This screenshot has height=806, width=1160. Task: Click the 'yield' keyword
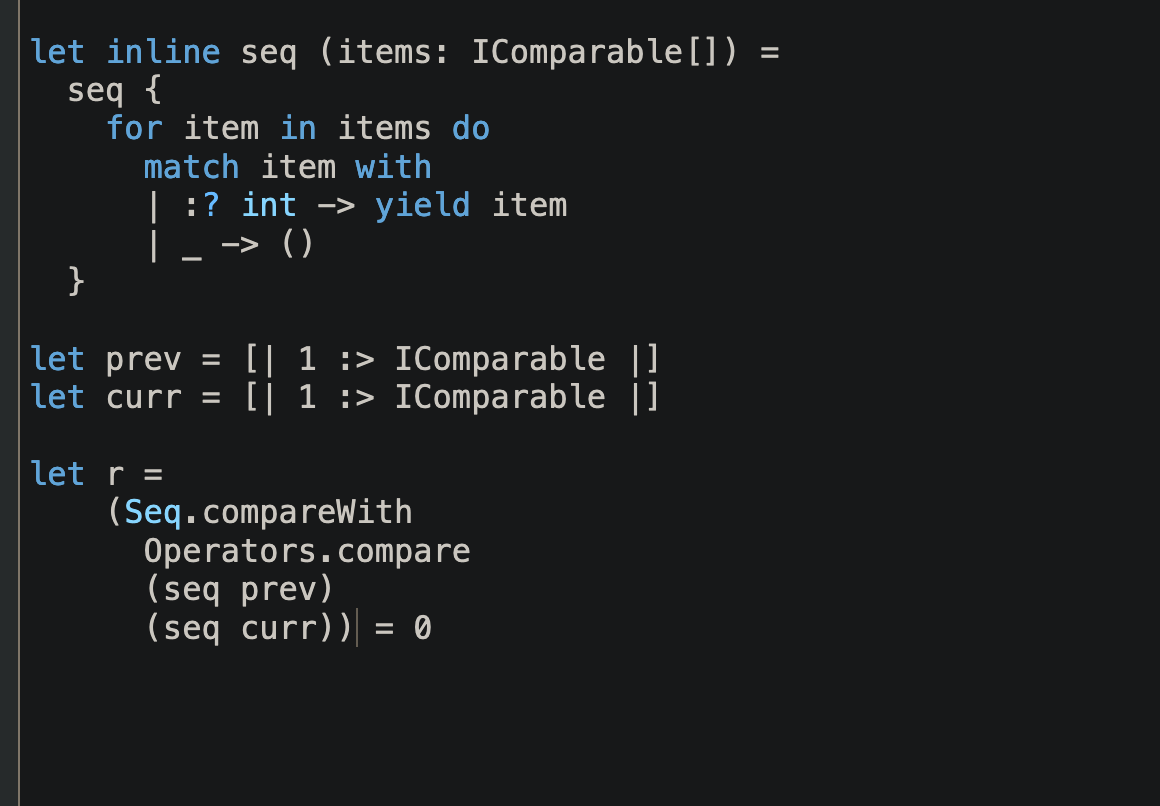[x=422, y=206]
